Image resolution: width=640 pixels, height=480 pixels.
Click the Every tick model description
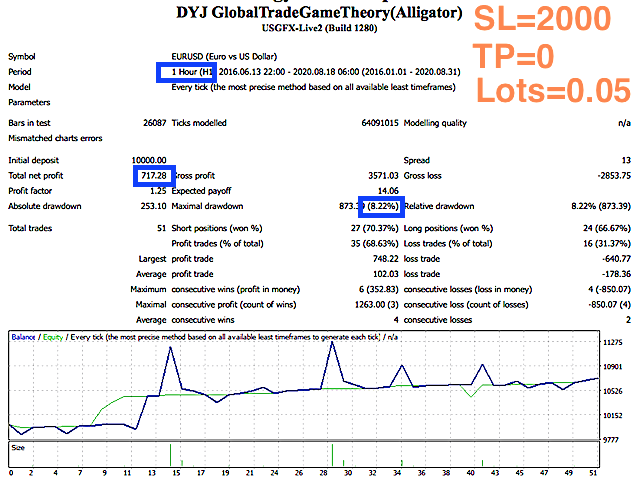(x=313, y=87)
